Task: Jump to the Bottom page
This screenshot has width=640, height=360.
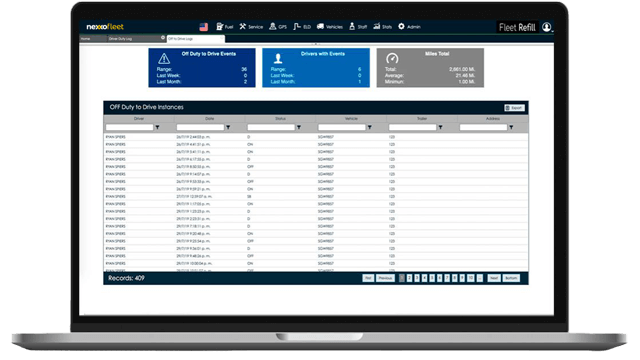Action: (511, 278)
